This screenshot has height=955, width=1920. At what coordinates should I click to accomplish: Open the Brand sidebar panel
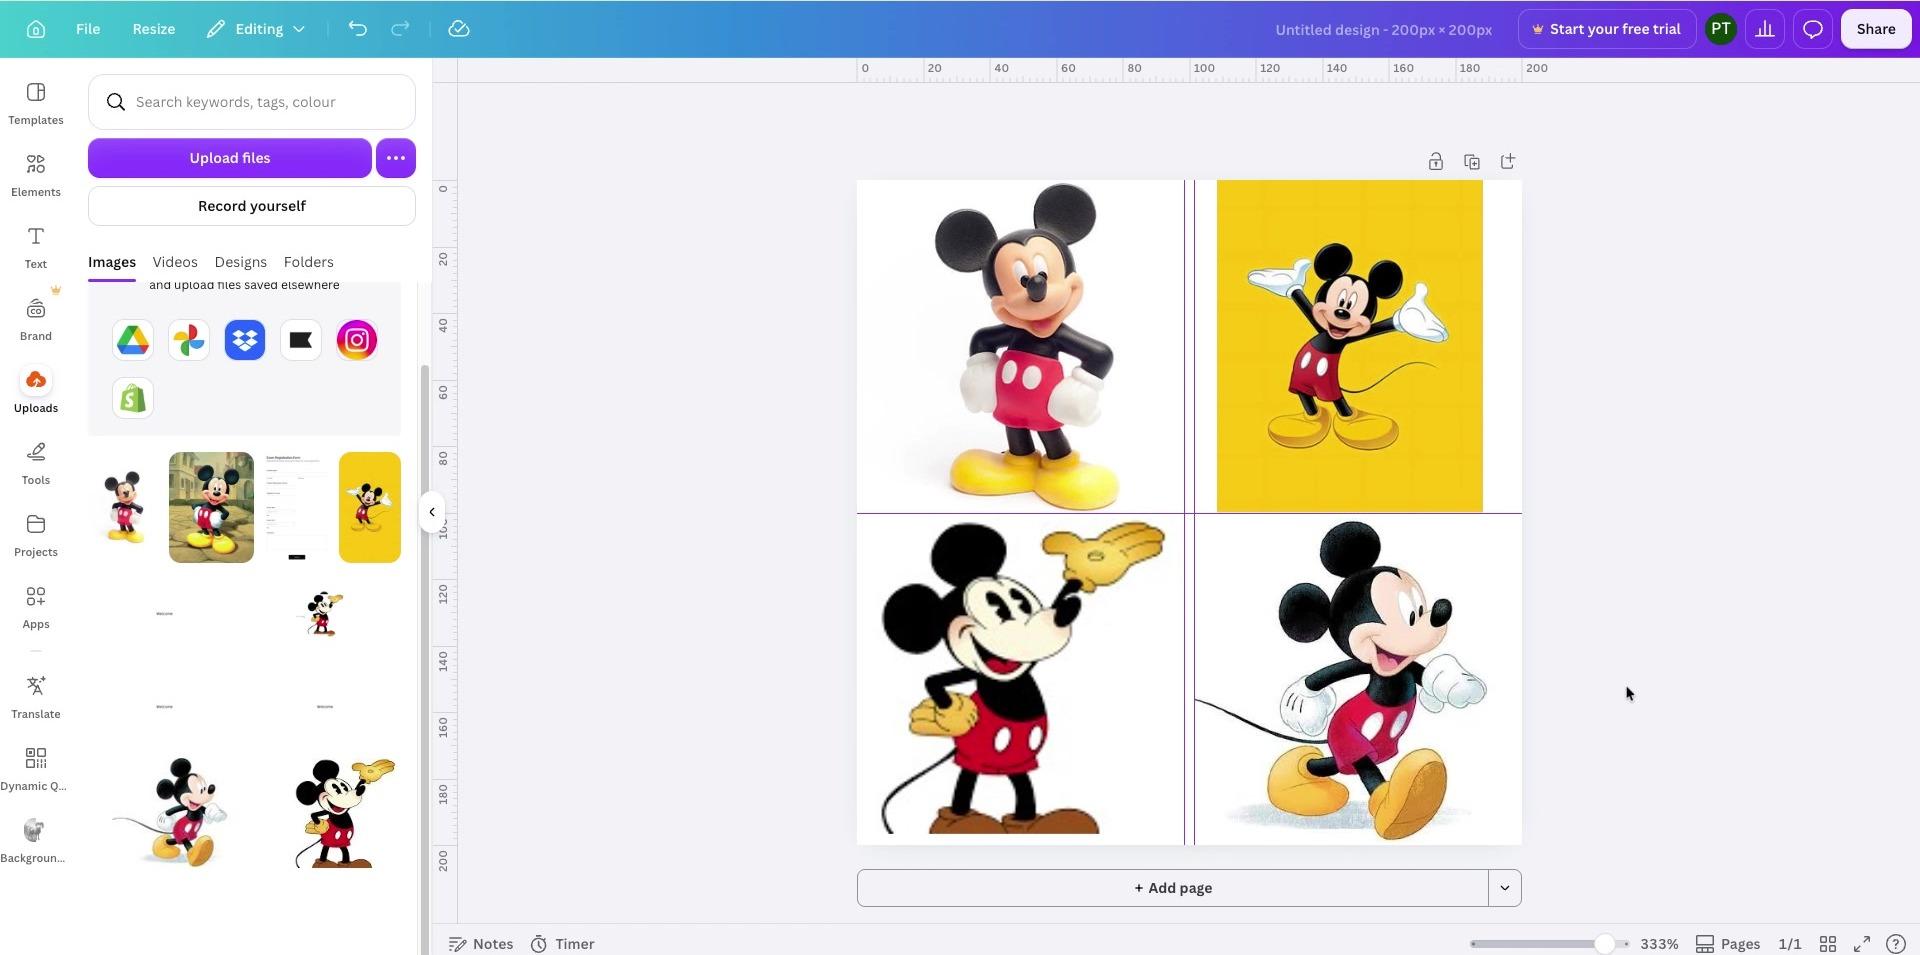click(36, 319)
